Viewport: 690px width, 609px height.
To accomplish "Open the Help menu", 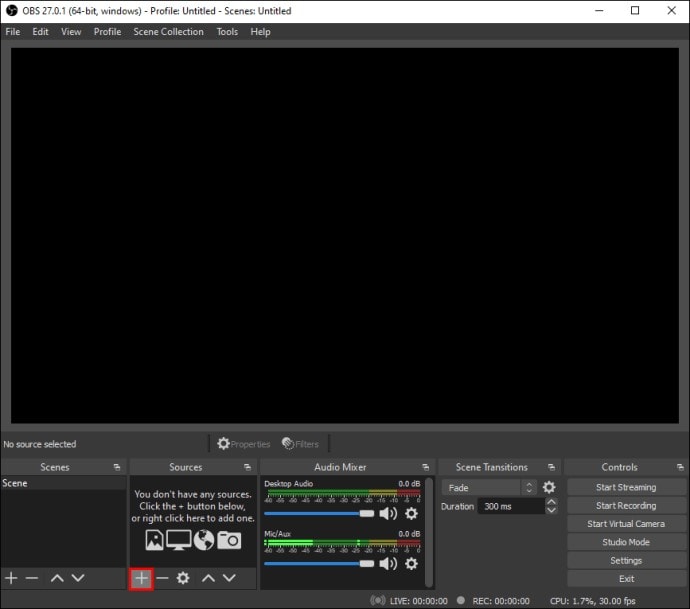I will [261, 32].
